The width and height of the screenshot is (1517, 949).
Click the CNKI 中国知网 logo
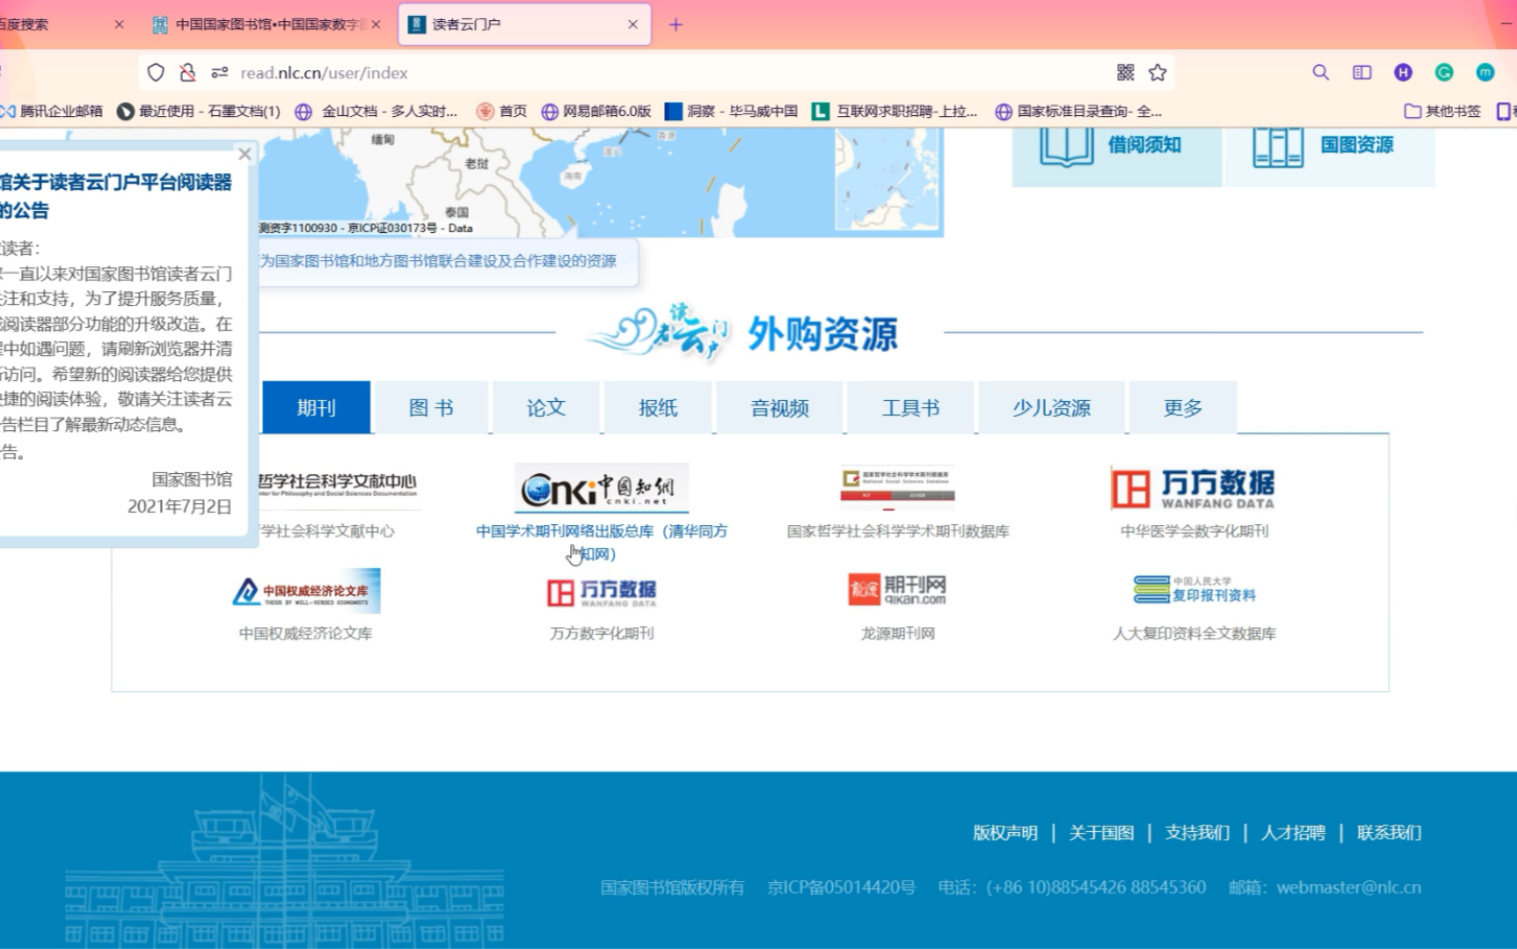point(601,488)
